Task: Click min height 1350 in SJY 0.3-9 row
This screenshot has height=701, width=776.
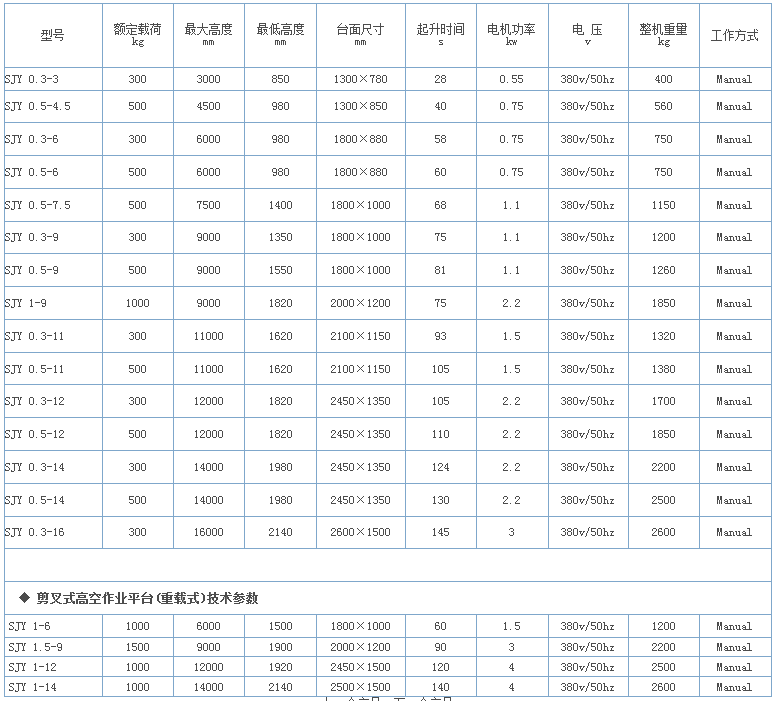Action: pyautogui.click(x=281, y=237)
